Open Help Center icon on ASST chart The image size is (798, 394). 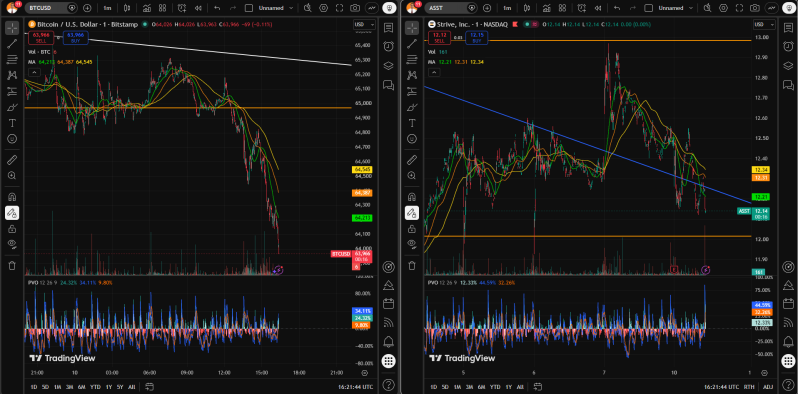pos(788,384)
